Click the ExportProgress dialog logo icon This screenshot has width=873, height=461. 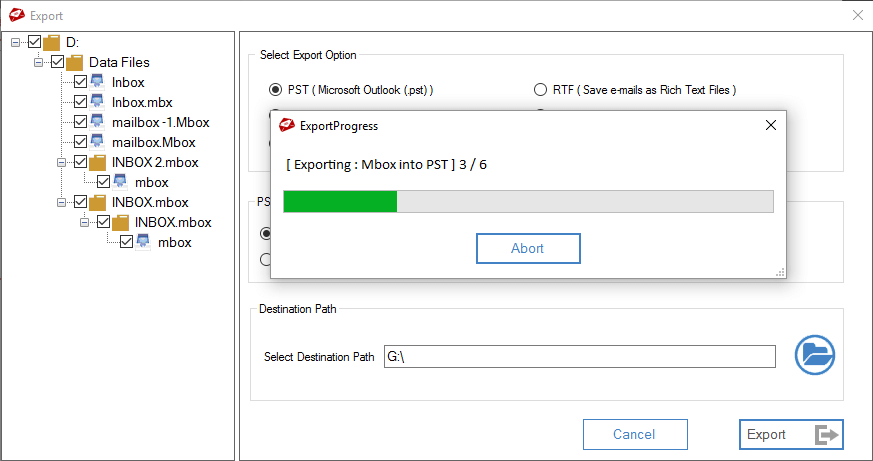287,125
